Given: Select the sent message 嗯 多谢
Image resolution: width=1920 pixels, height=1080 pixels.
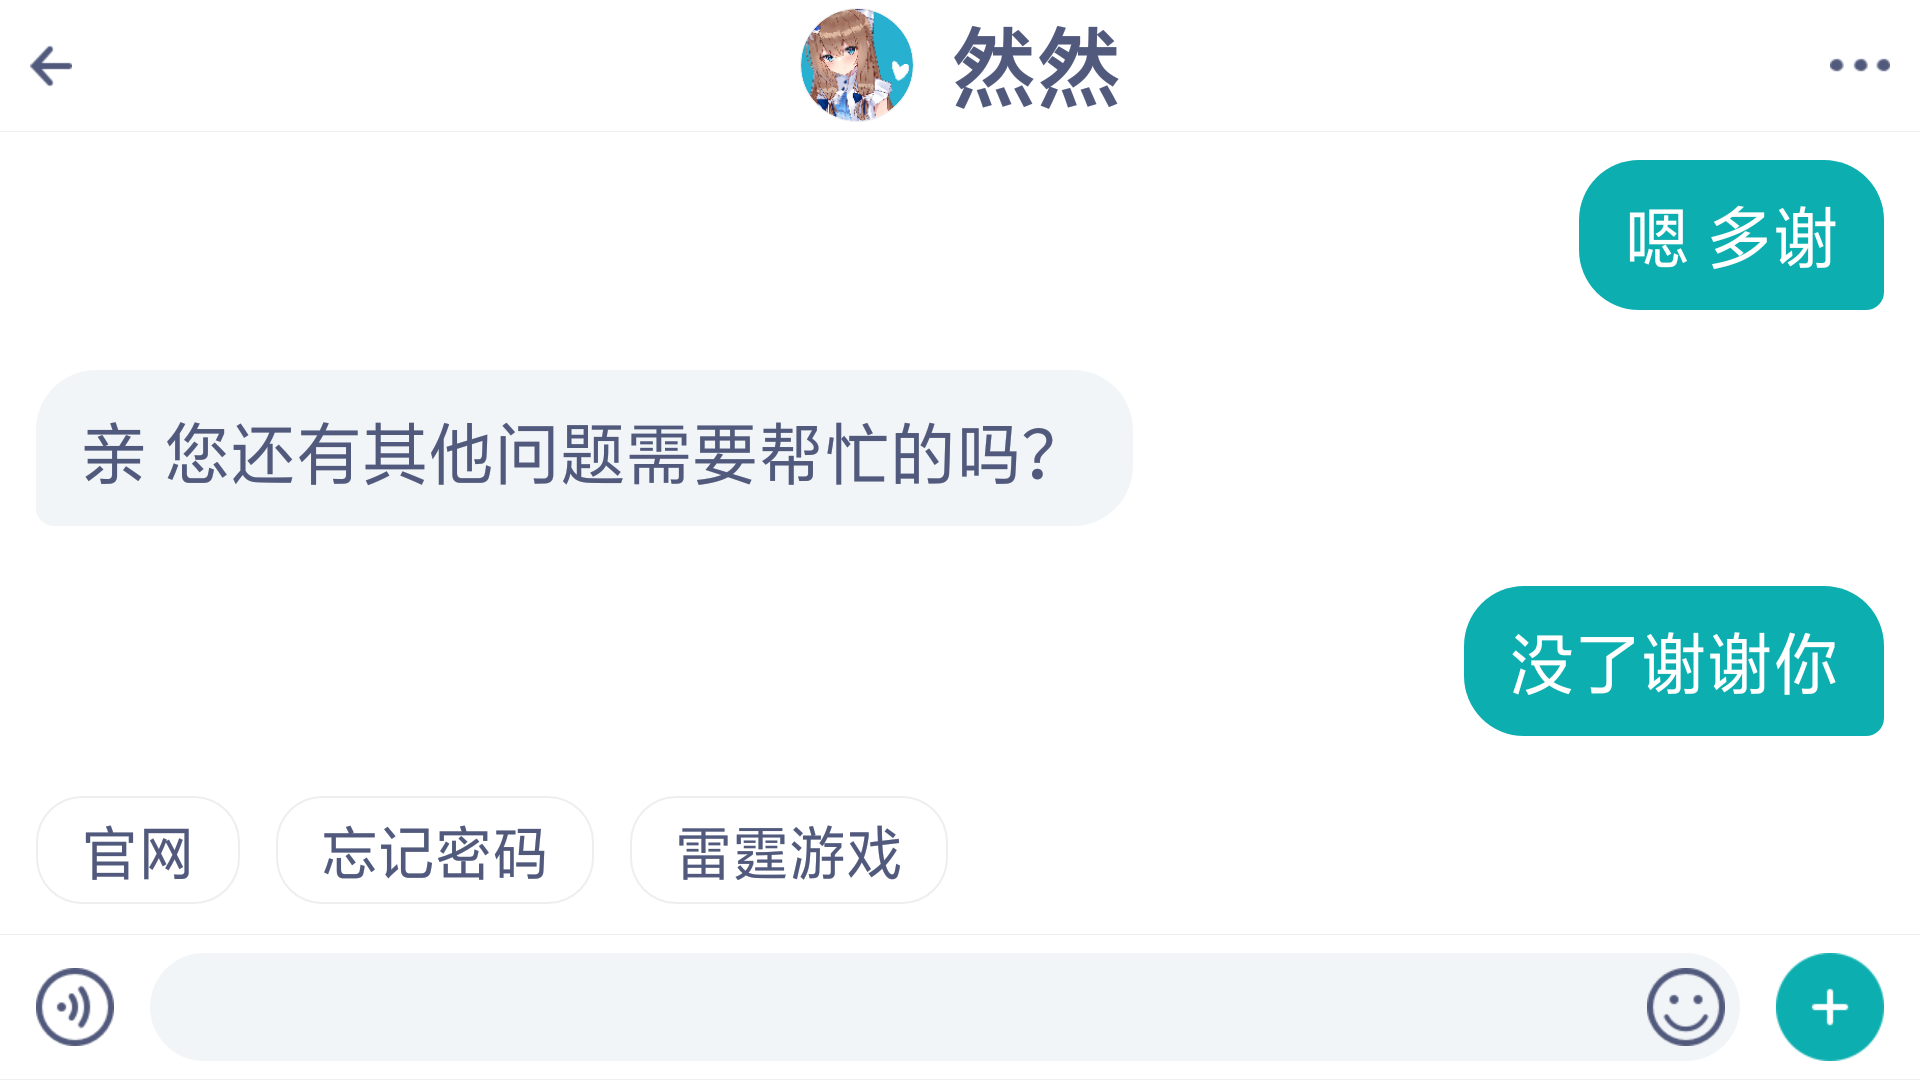Looking at the screenshot, I should [1731, 235].
